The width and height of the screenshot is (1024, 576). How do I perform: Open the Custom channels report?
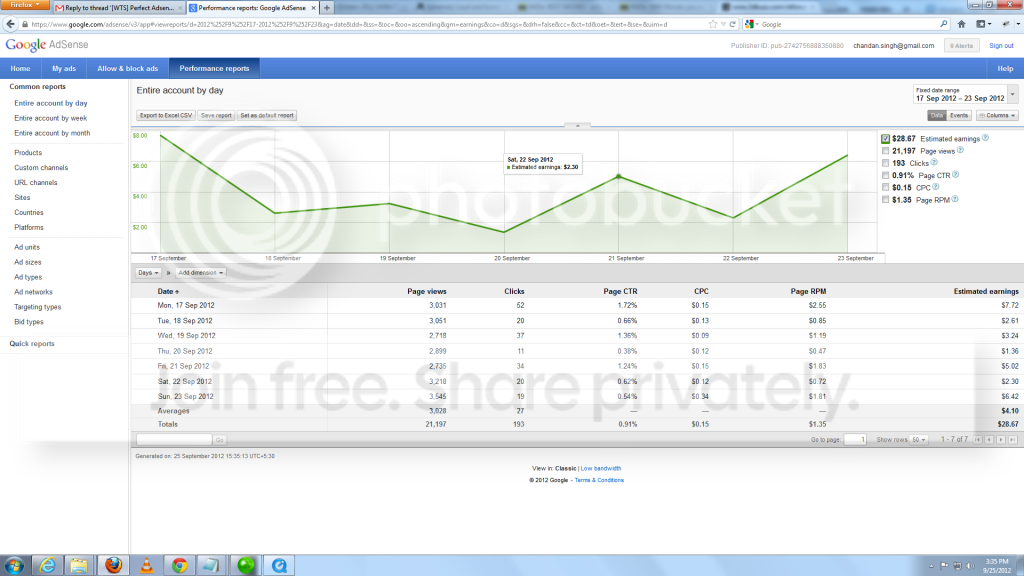(x=41, y=168)
